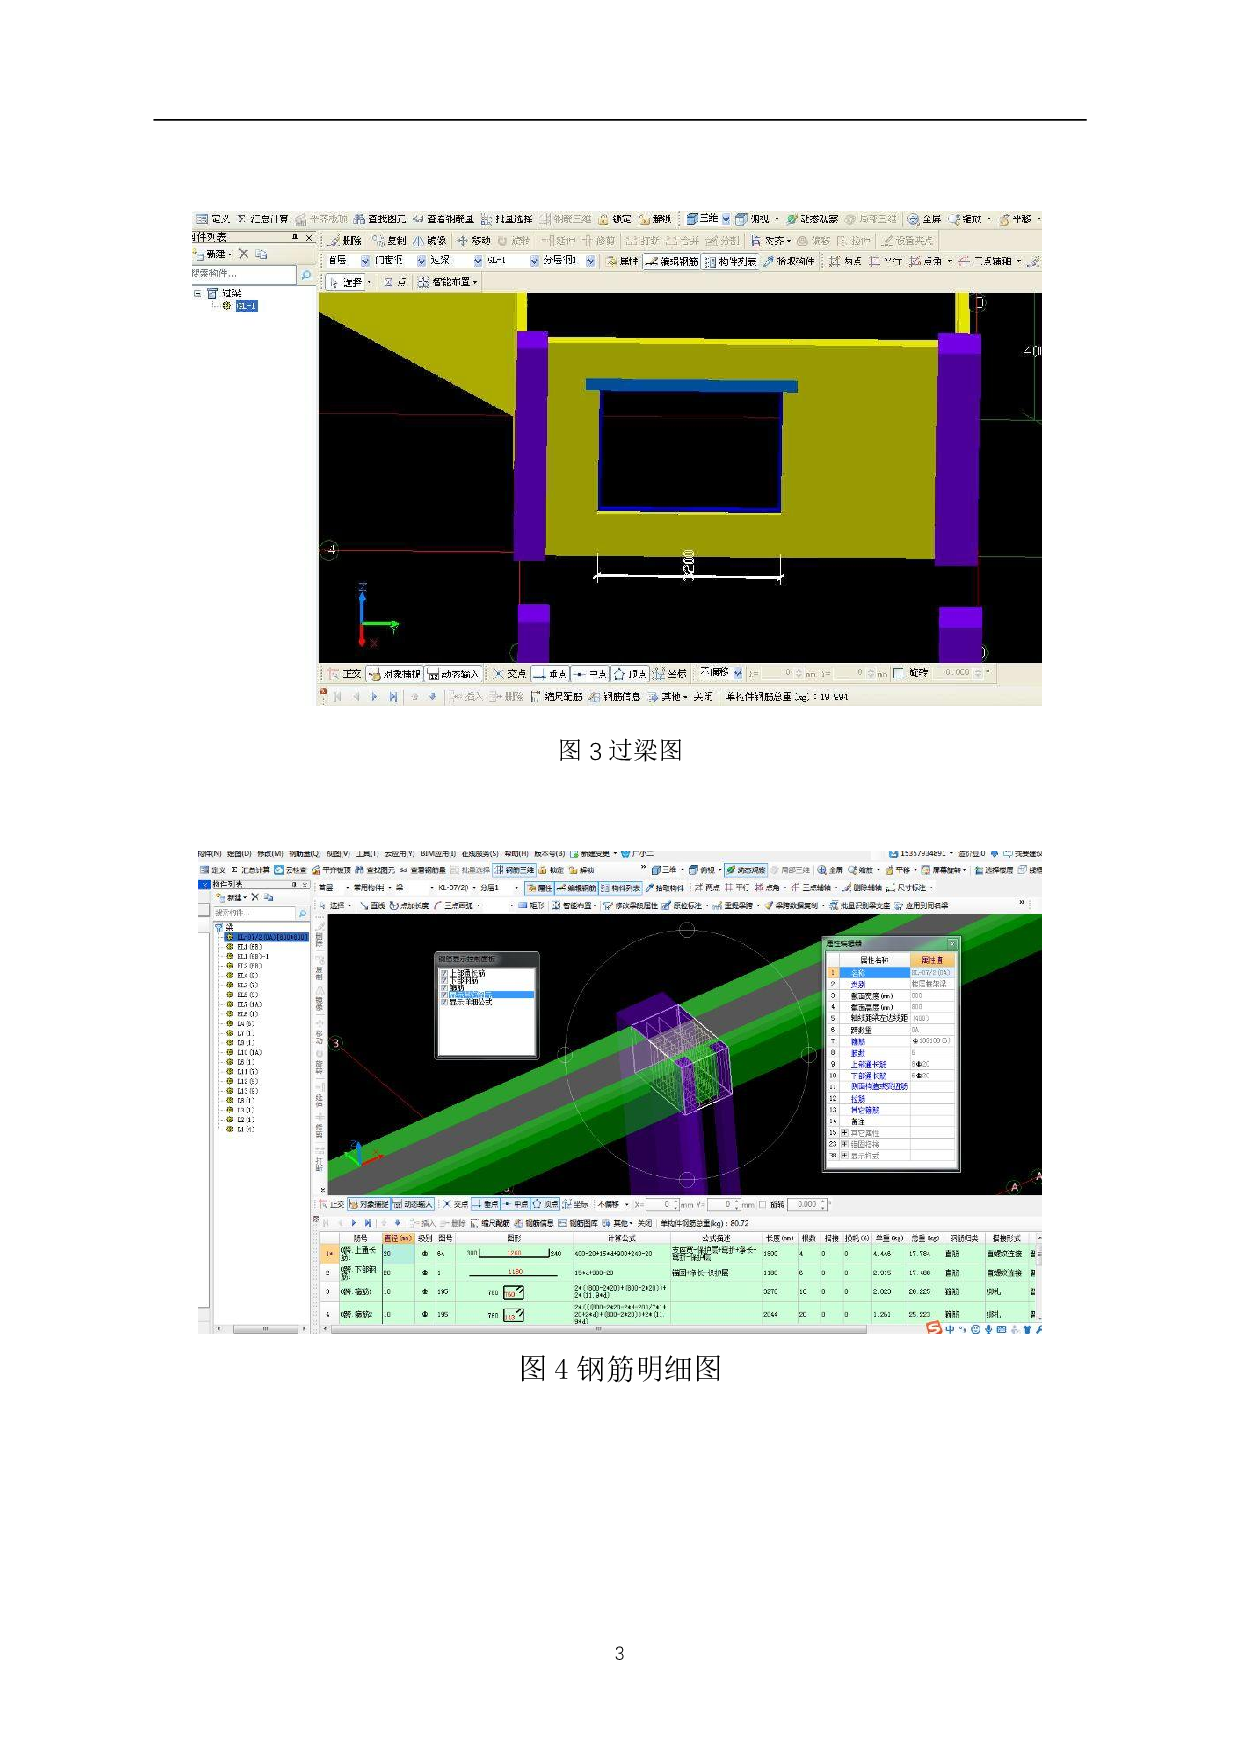1240x1754 pixels.
Task: Collapse the 过梁 tree node in component list
Action: [198, 294]
